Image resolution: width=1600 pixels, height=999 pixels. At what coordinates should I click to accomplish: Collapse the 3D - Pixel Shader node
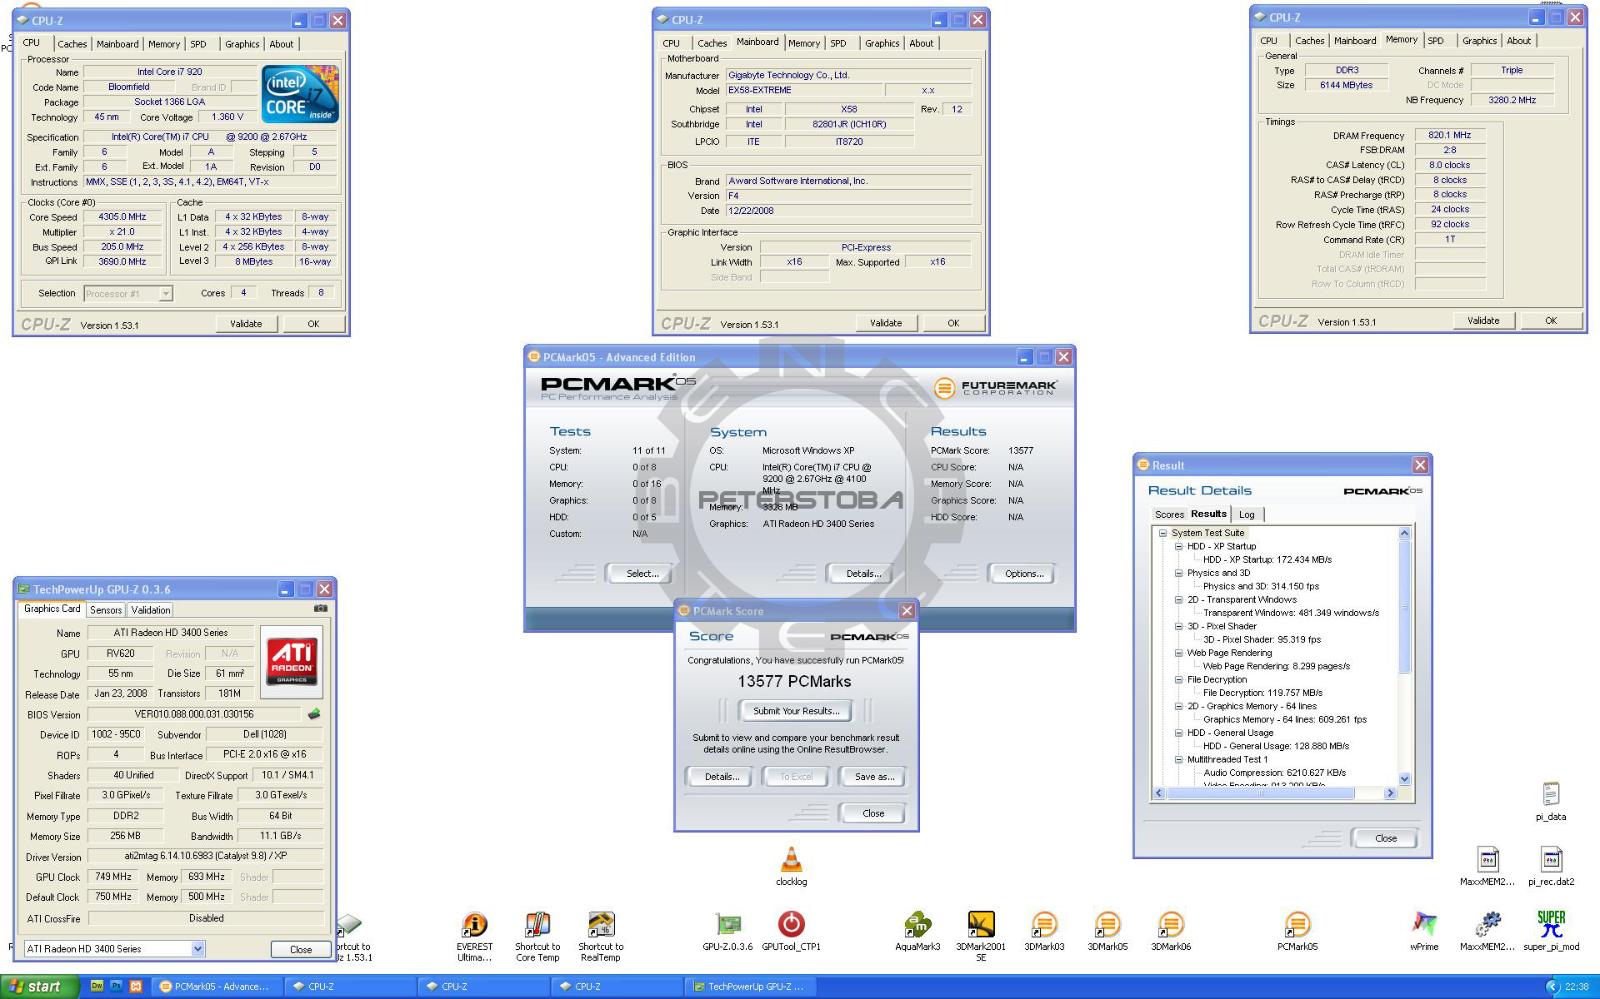[x=1179, y=626]
